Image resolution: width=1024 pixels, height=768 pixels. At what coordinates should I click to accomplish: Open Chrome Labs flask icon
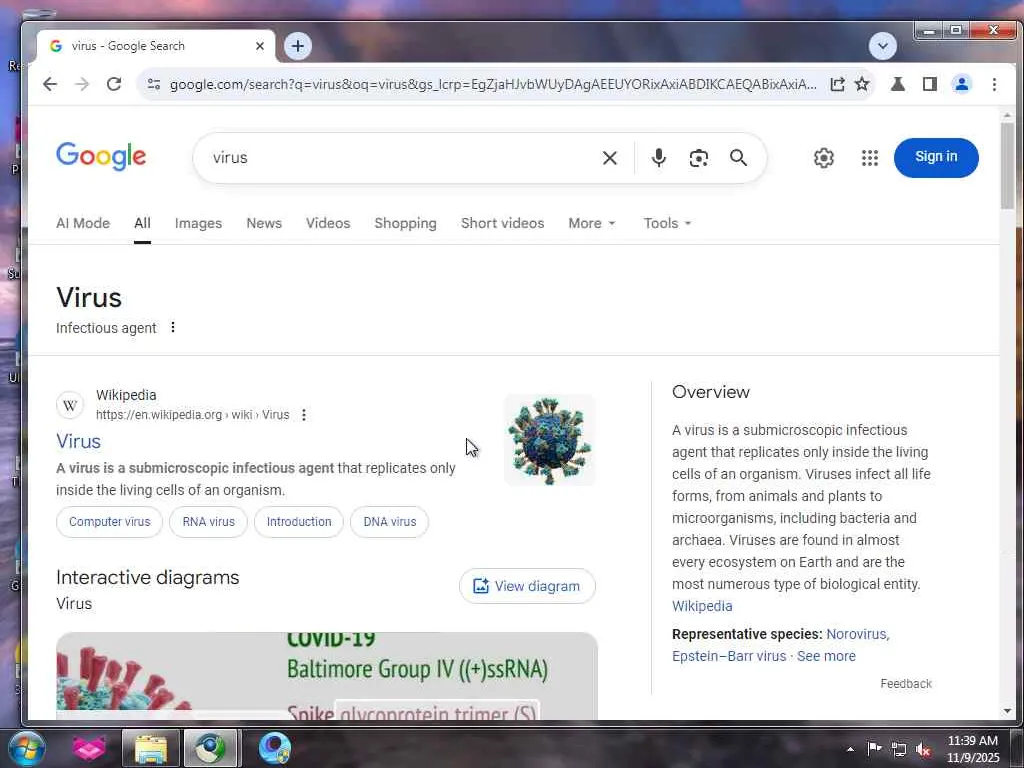(x=898, y=84)
